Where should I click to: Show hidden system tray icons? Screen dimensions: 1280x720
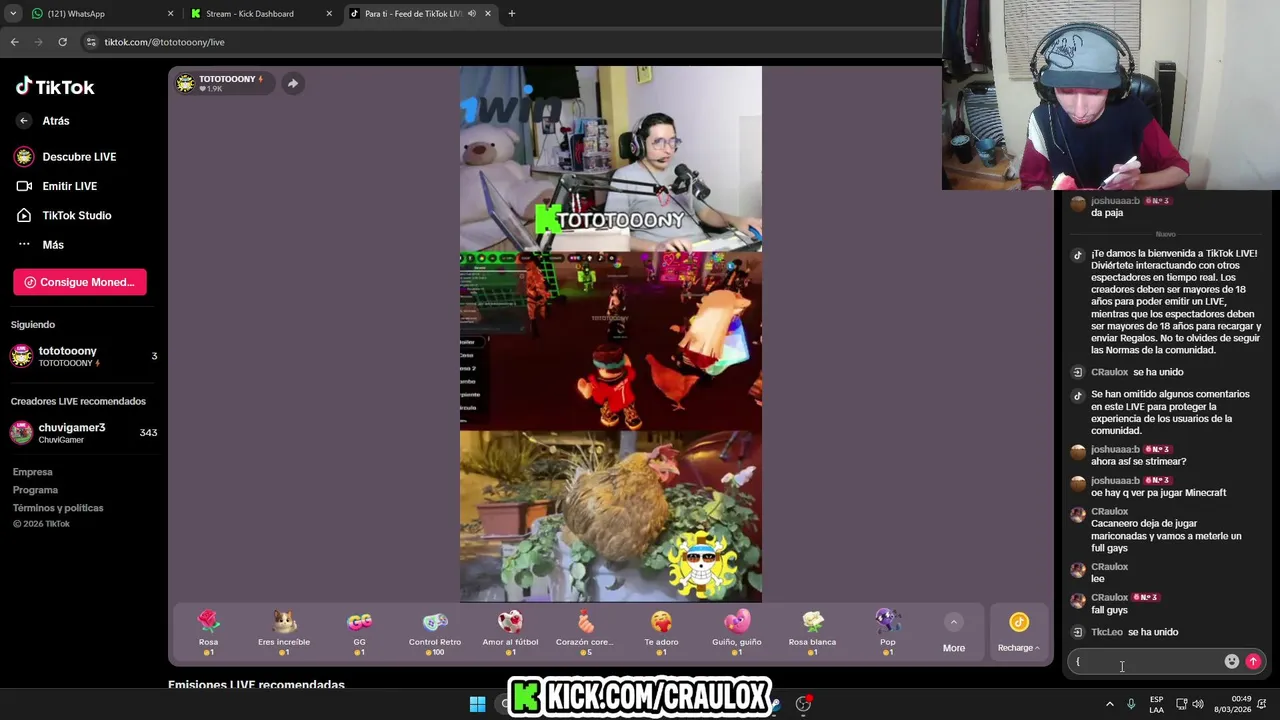[1109, 704]
